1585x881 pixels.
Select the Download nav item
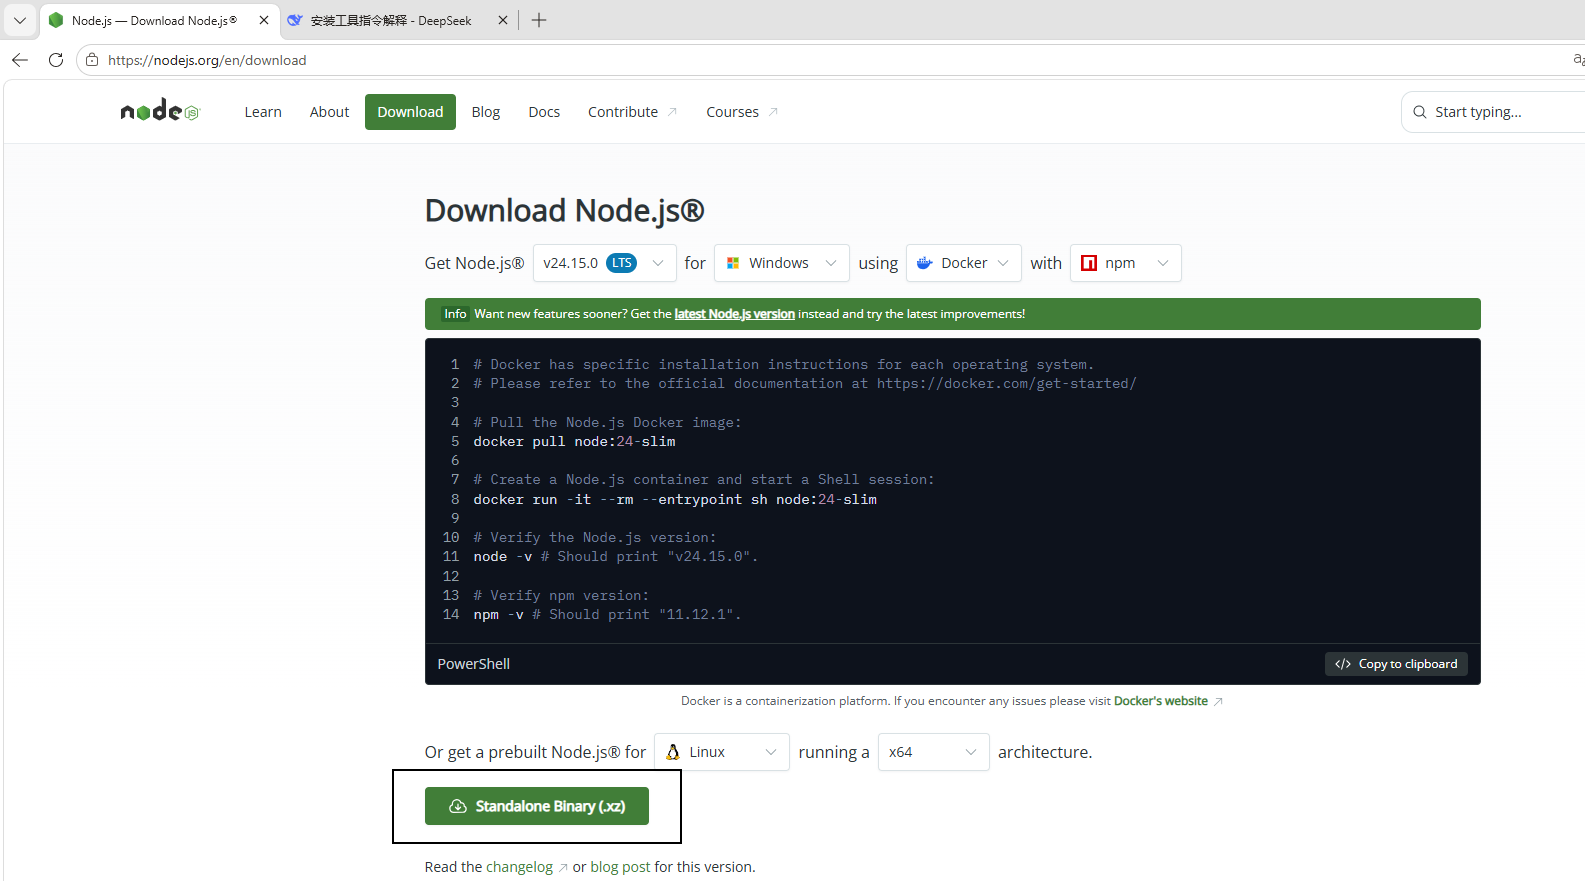point(410,112)
